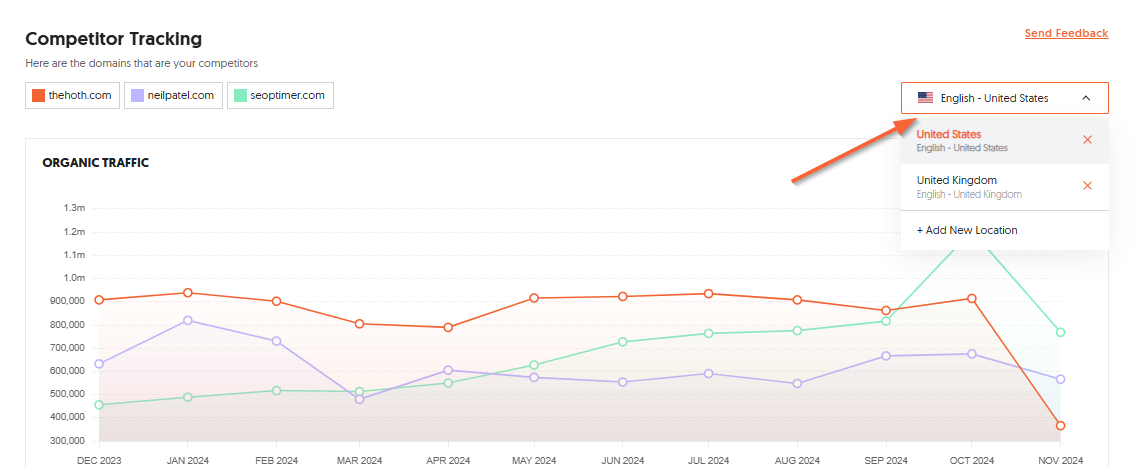
Task: Click thehoth.com data point for Nov 2024
Action: coord(1060,426)
